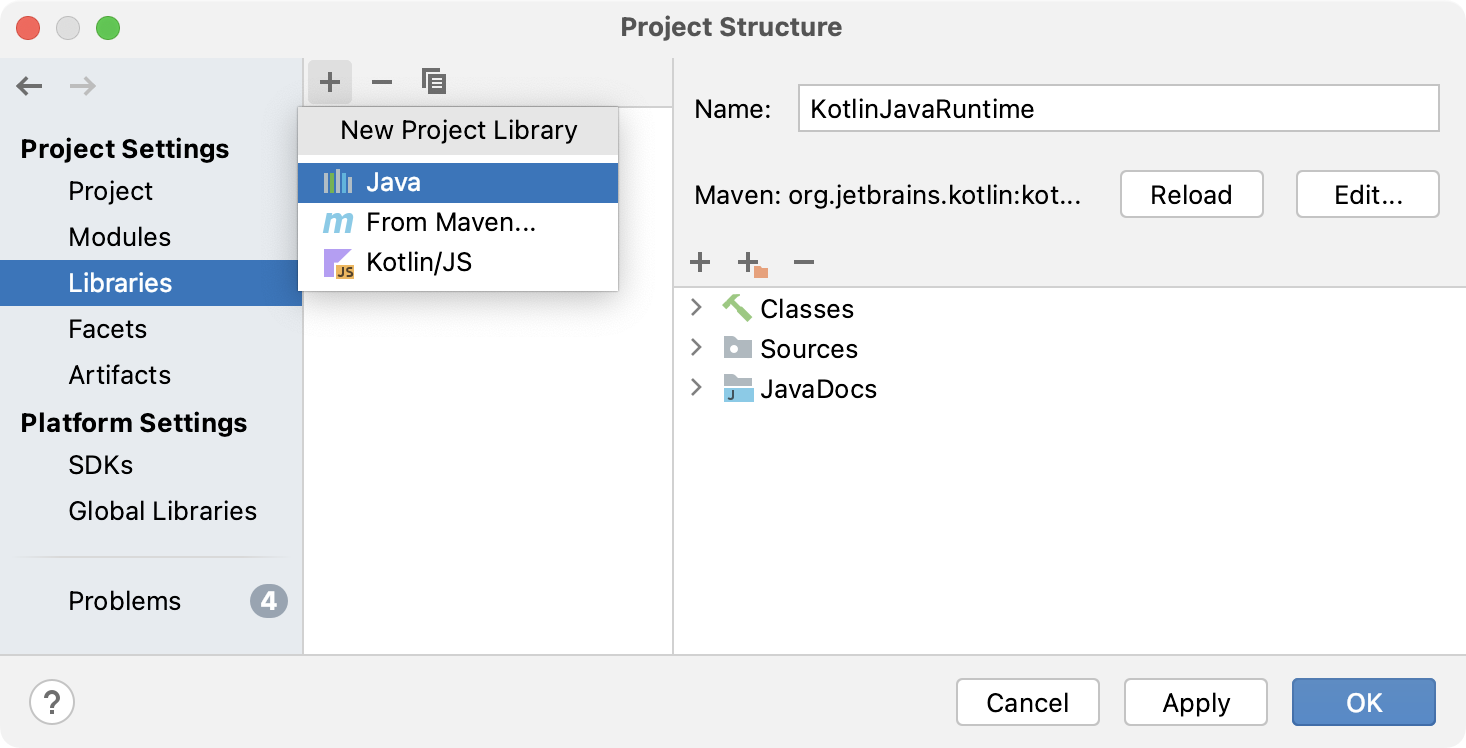Choose Kotlin/JS library type
1466x748 pixels.
coord(458,263)
